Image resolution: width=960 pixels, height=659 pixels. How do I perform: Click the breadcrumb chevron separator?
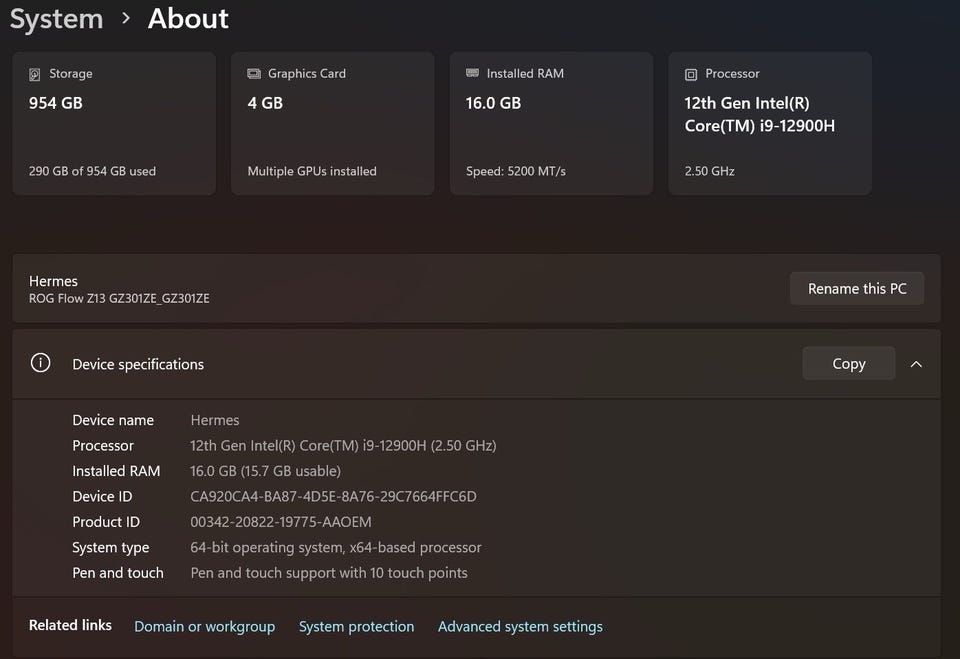(126, 18)
